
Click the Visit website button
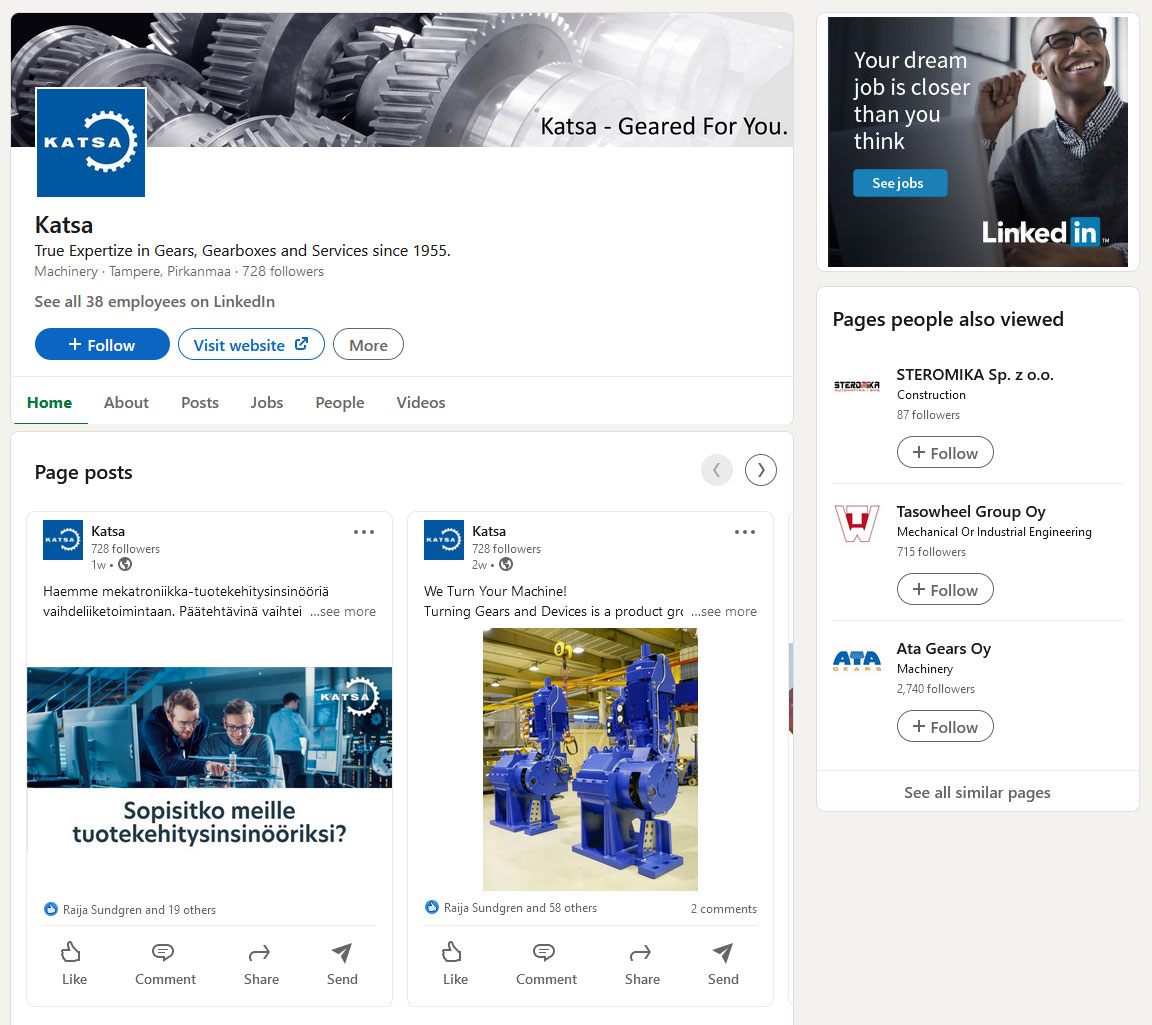[x=251, y=345]
